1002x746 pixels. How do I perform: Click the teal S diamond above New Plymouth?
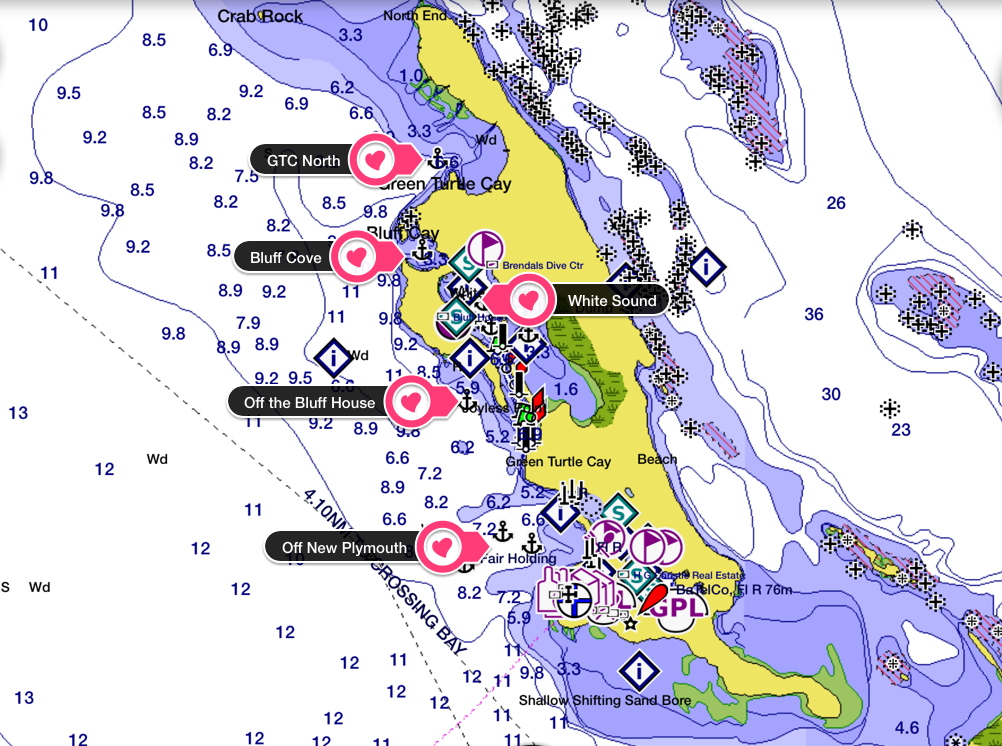tap(618, 512)
